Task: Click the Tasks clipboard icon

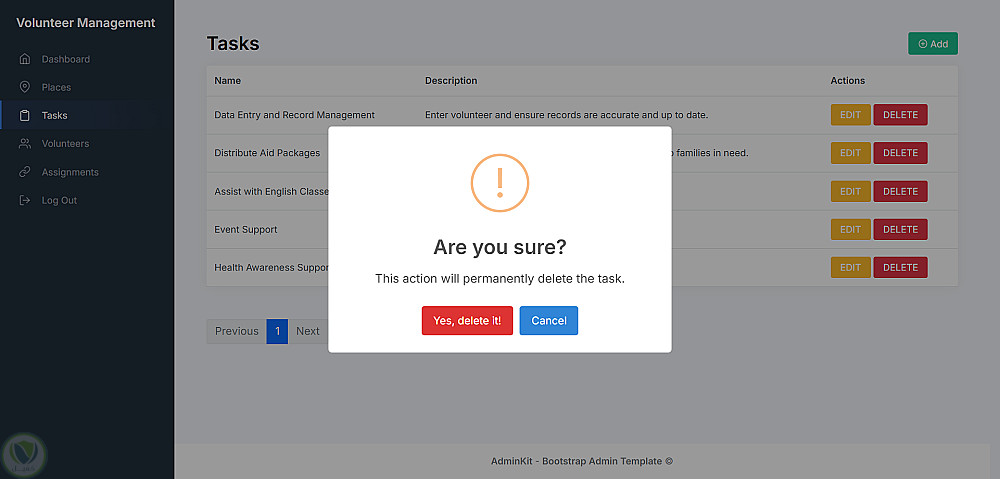Action: (25, 115)
